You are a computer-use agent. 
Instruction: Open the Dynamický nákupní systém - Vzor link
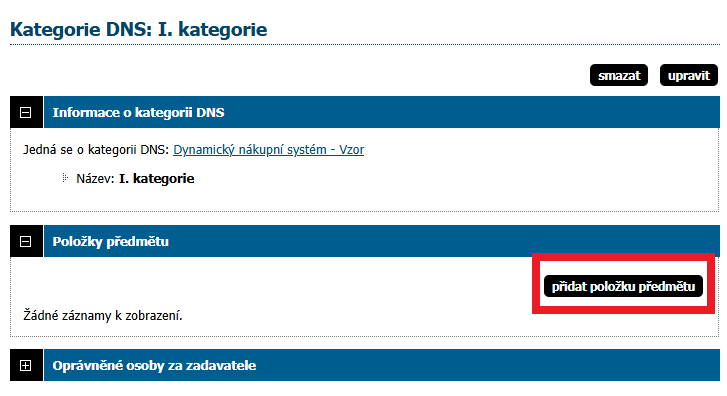pos(268,150)
